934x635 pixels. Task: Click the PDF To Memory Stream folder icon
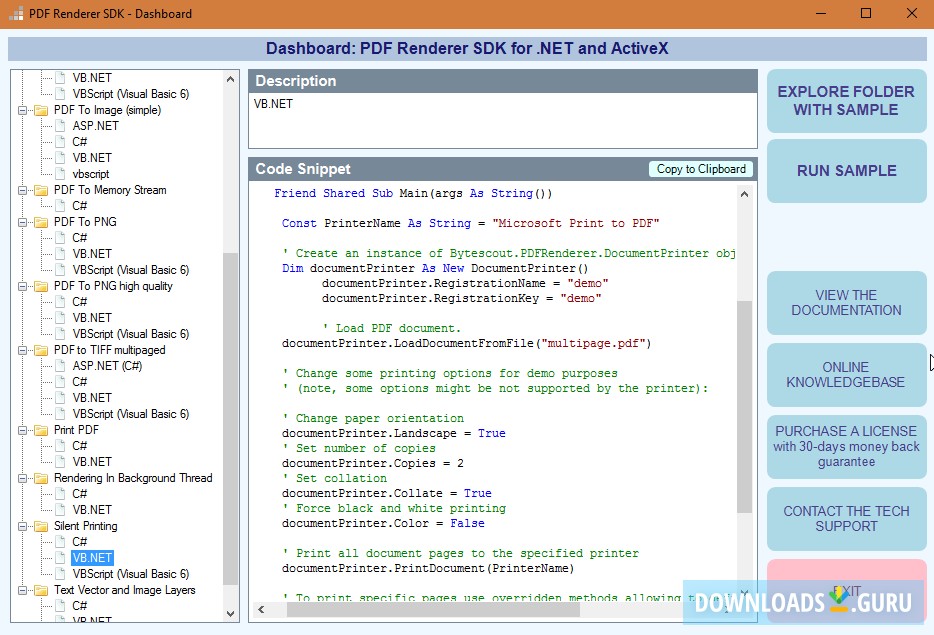pyautogui.click(x=41, y=190)
